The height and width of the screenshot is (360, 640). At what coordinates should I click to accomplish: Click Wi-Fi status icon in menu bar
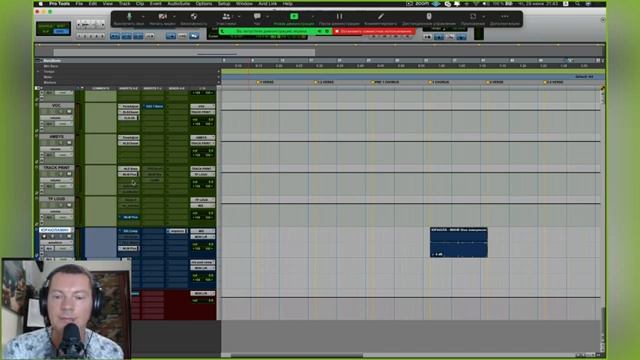click(476, 4)
